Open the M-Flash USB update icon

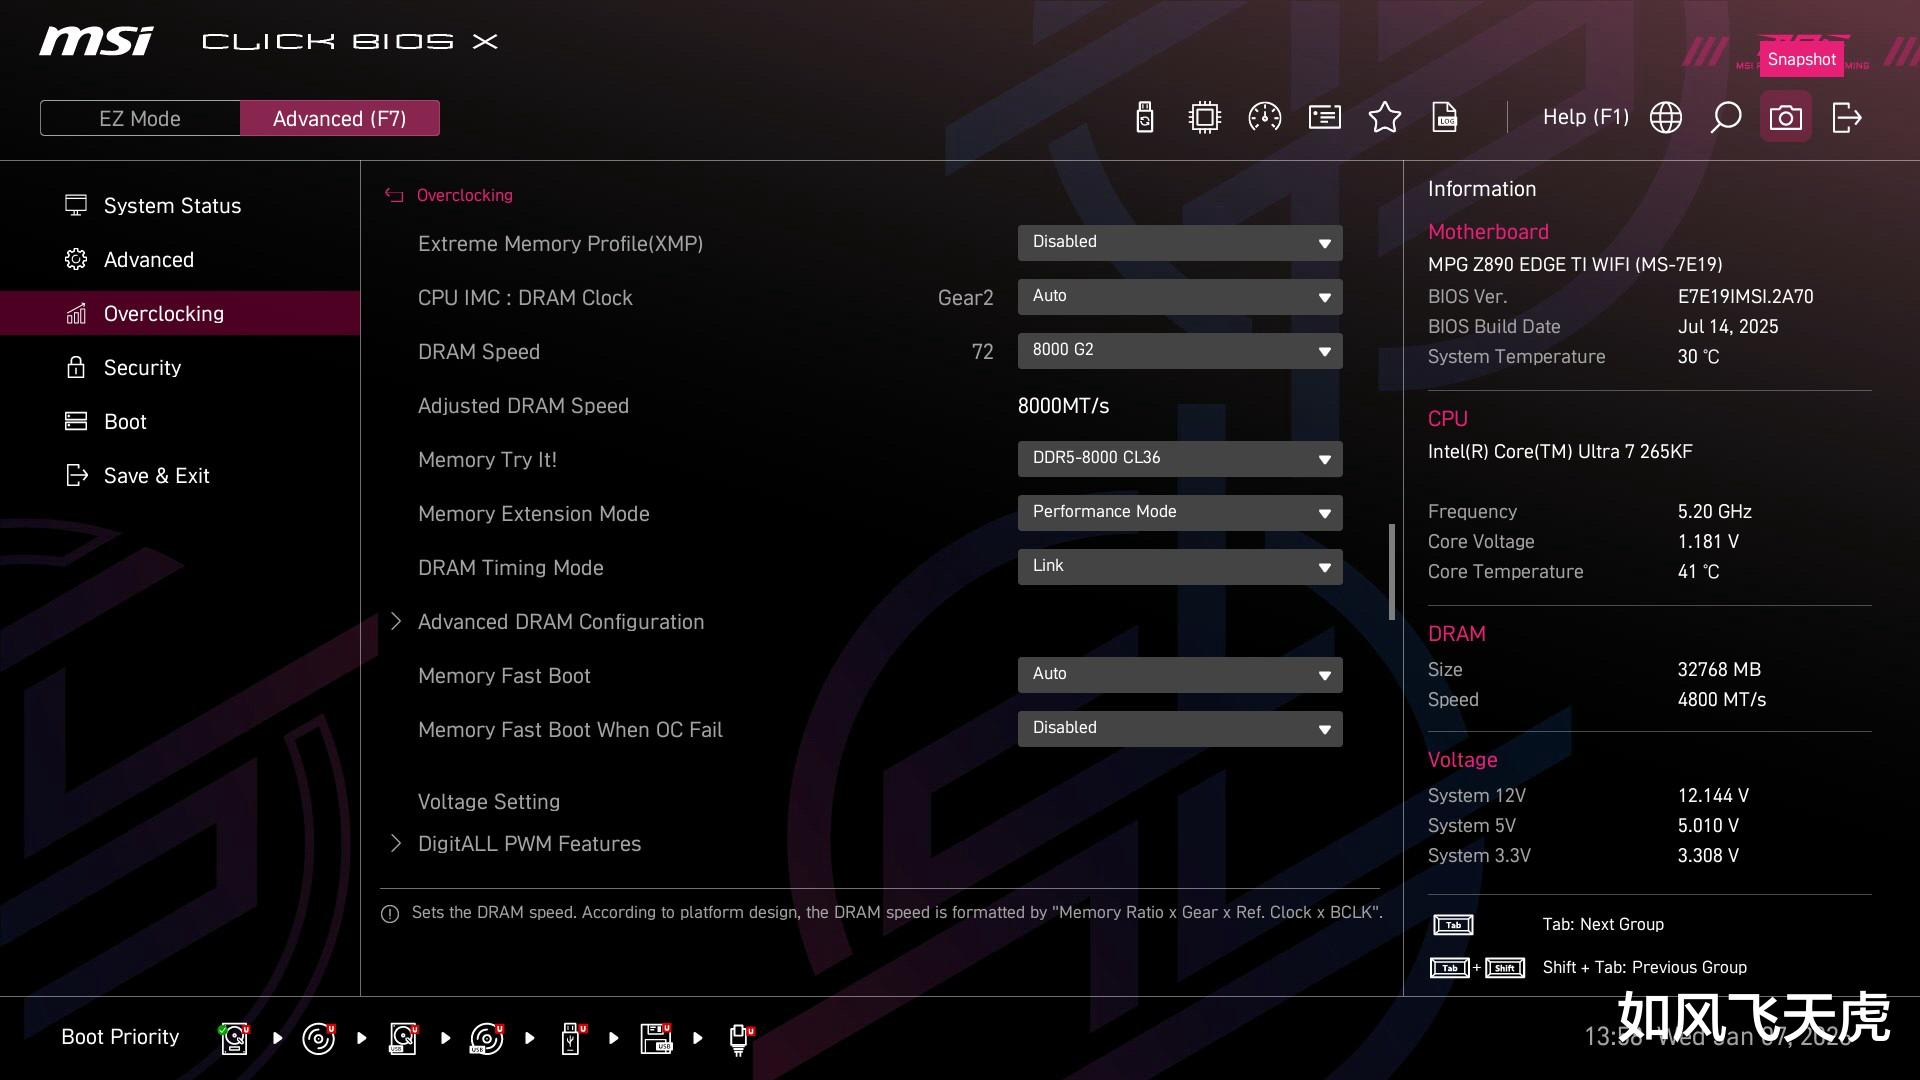point(1145,118)
